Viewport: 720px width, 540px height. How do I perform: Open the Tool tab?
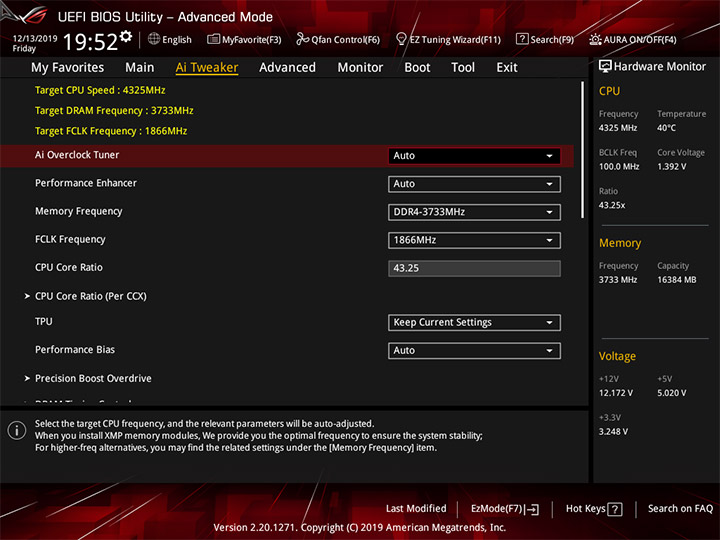[x=463, y=68]
